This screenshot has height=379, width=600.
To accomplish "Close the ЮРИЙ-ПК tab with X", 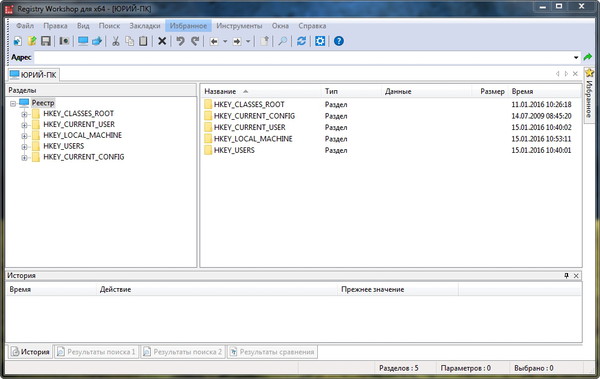I will coord(575,74).
